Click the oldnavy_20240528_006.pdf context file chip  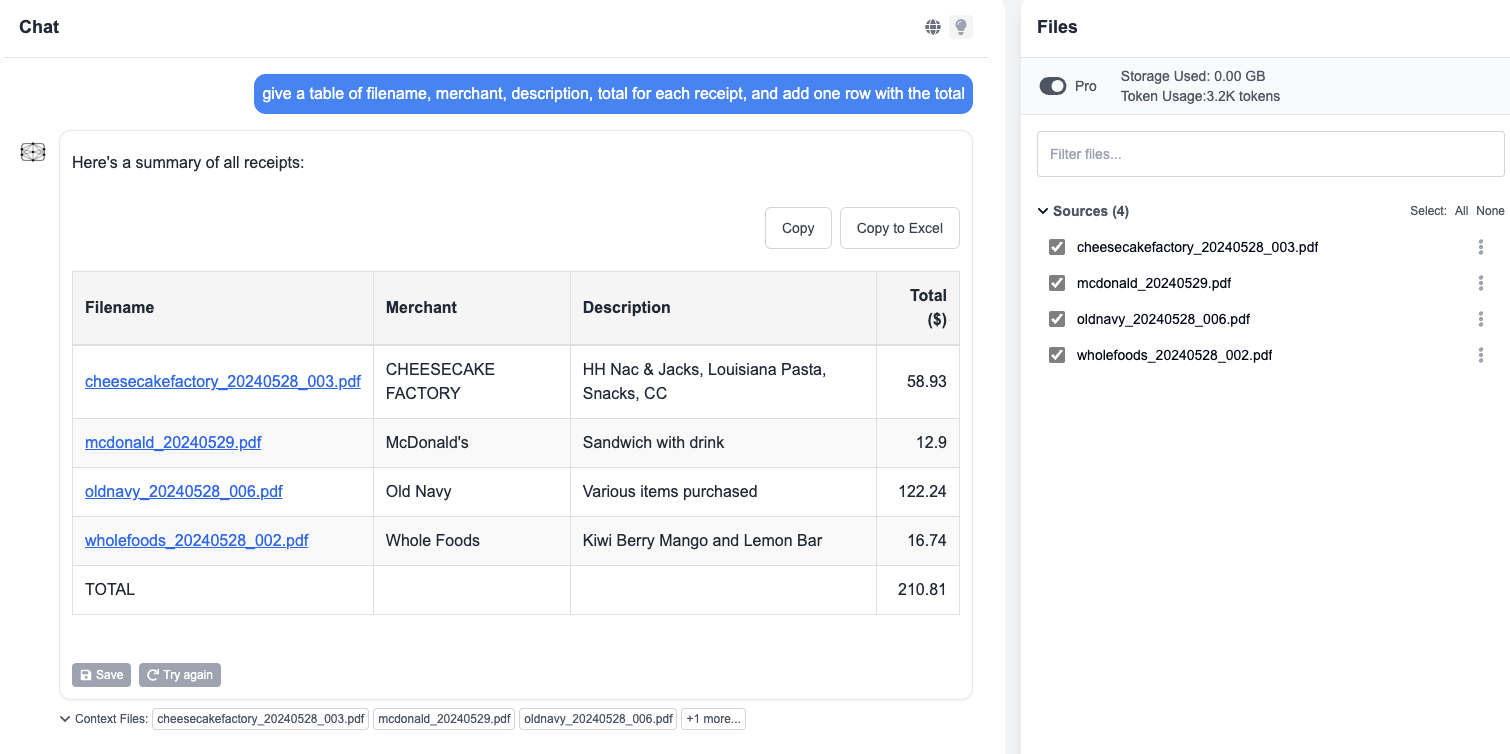(598, 719)
